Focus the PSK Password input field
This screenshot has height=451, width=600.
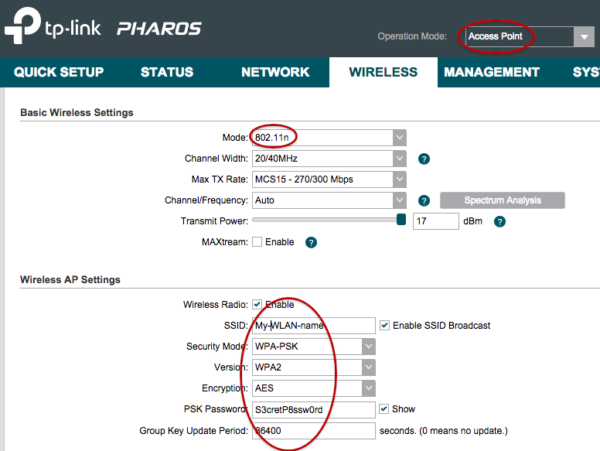(314, 410)
